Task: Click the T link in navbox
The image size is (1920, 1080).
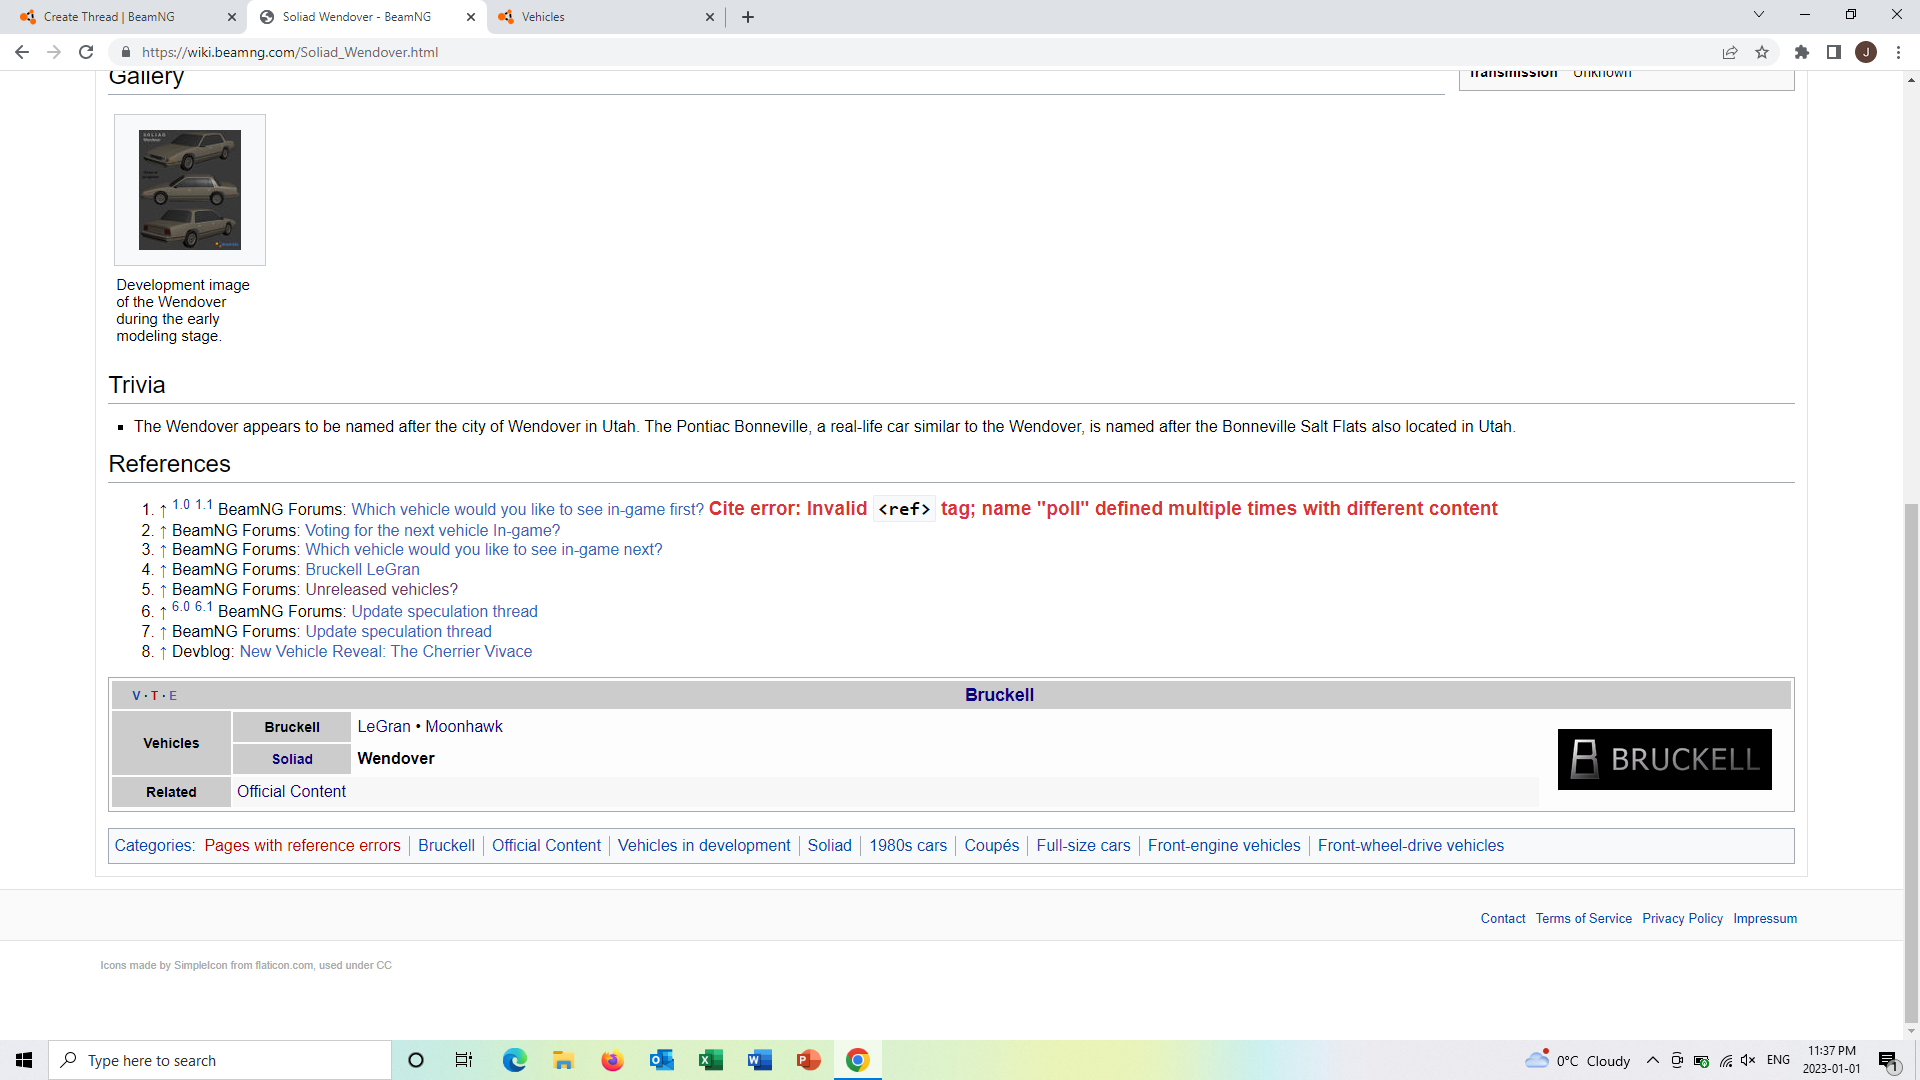Action: [155, 696]
